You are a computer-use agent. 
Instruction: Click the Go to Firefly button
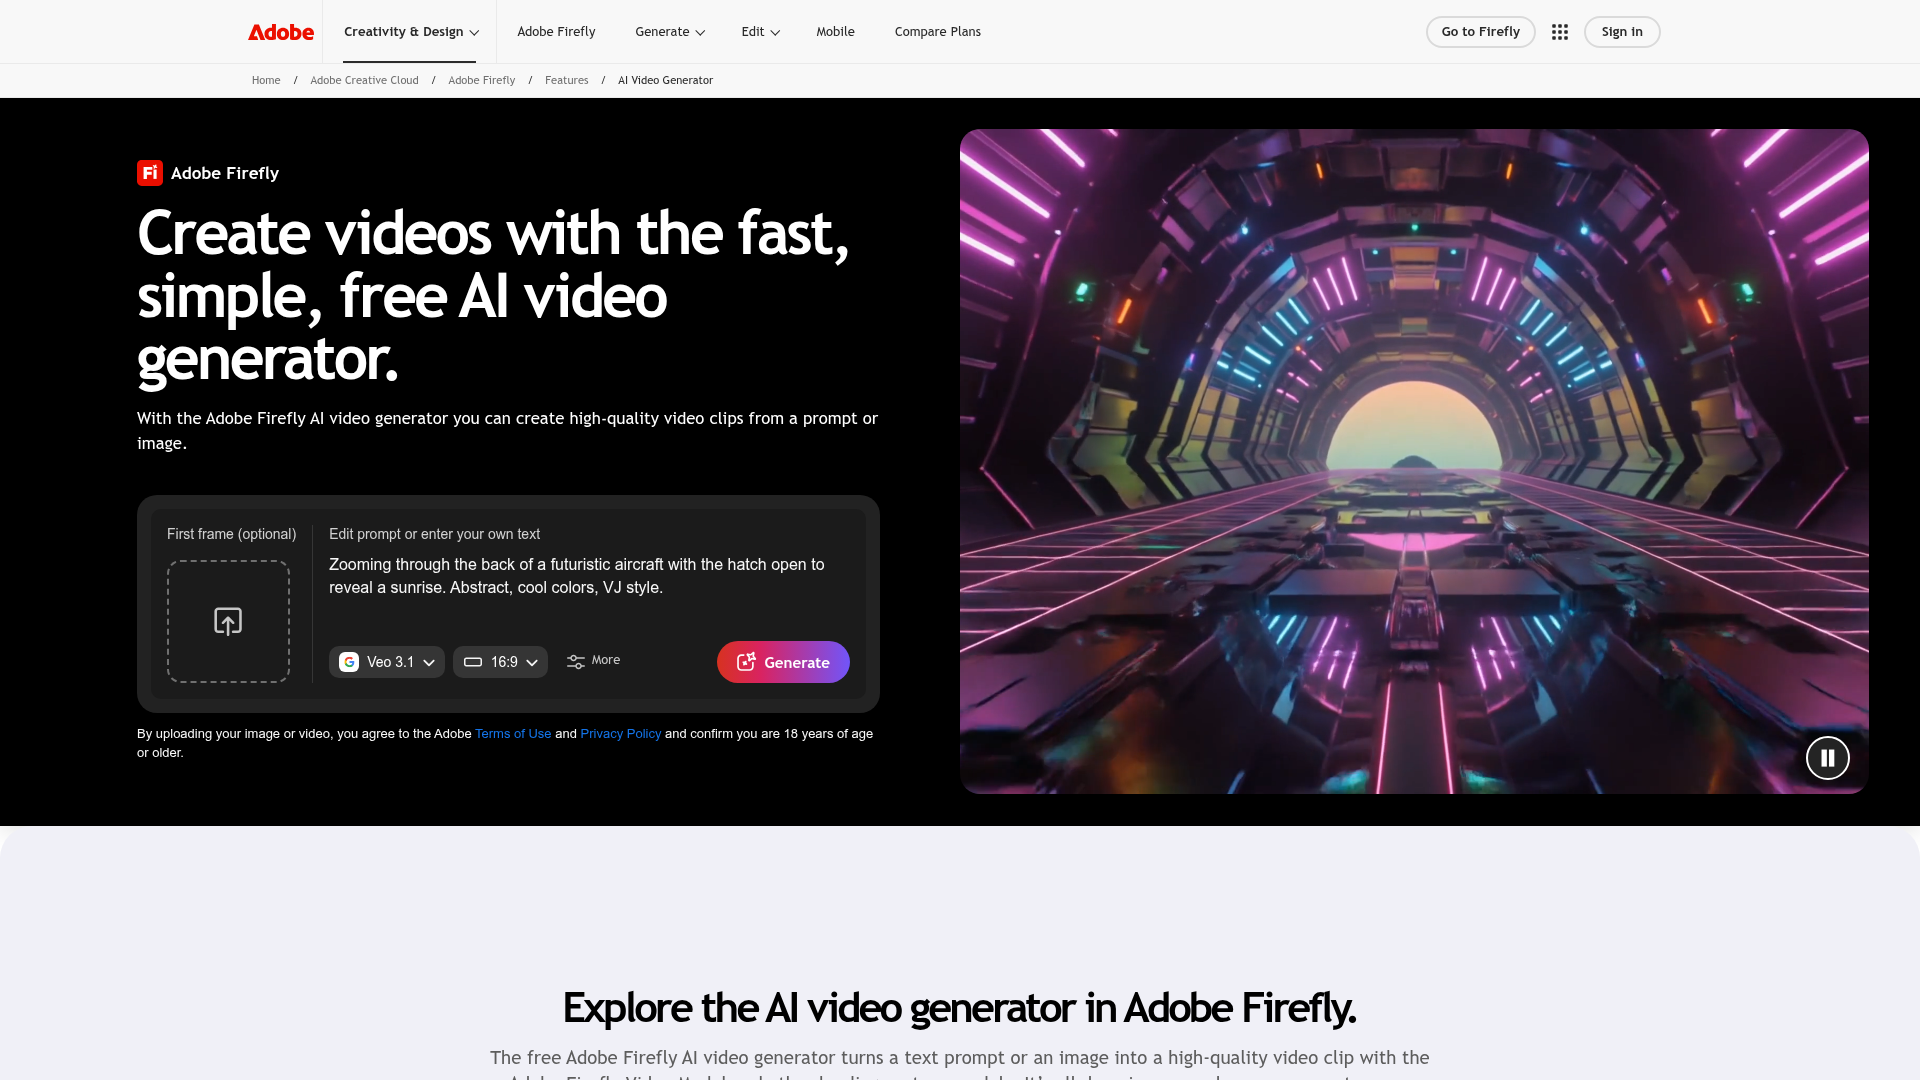click(1480, 32)
